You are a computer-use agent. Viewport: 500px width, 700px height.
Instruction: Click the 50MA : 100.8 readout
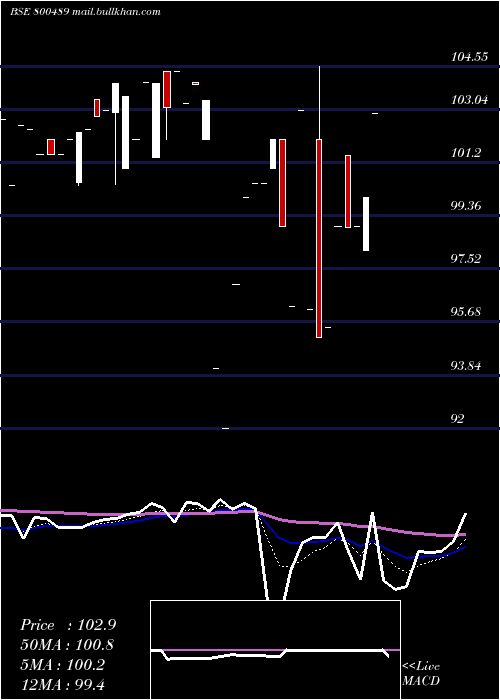coord(67,645)
